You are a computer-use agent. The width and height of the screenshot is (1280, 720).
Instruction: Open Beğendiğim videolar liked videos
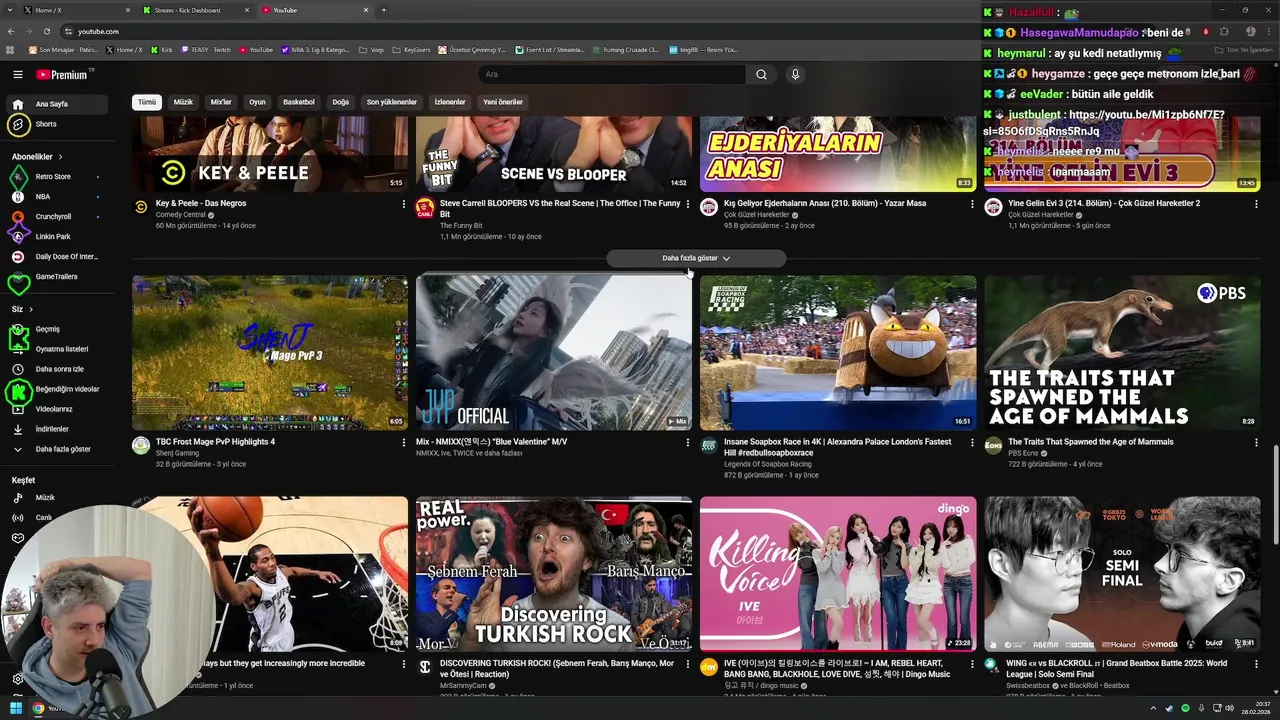(x=55, y=389)
